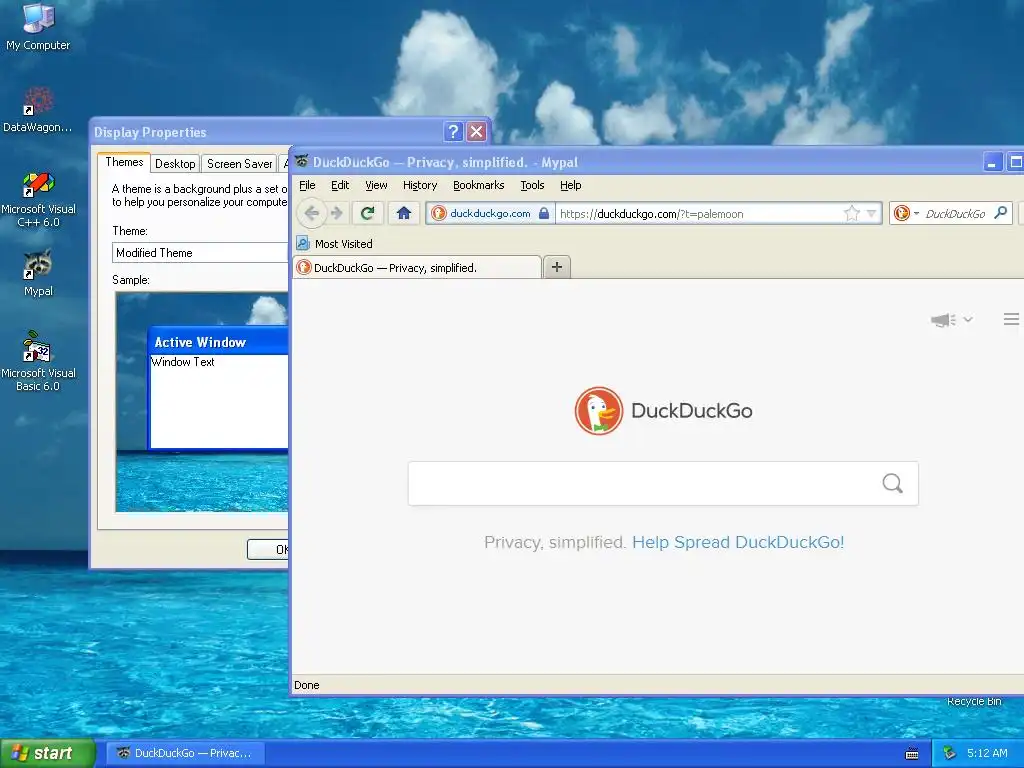The width and height of the screenshot is (1024, 768).
Task: Click the network tray icon near clock
Action: [x=950, y=753]
